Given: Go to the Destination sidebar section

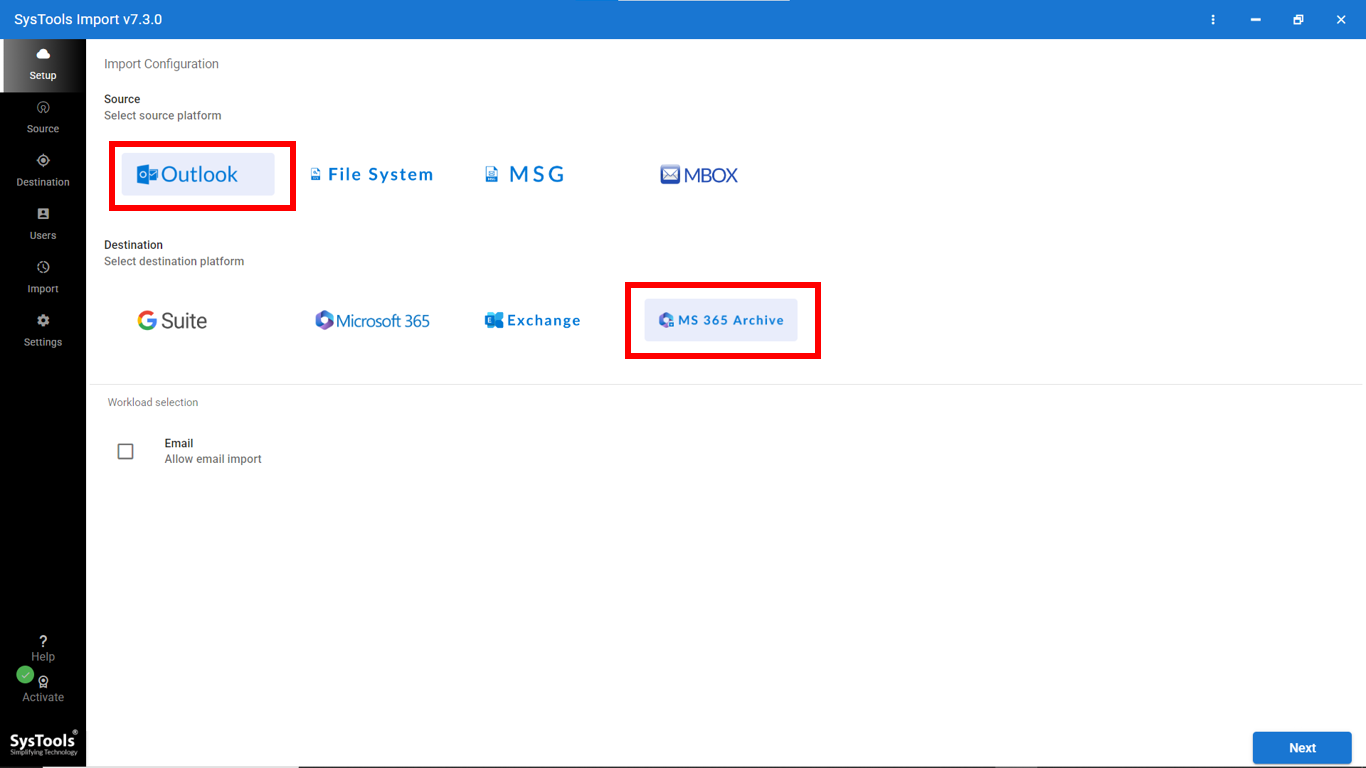Looking at the screenshot, I should point(43,170).
